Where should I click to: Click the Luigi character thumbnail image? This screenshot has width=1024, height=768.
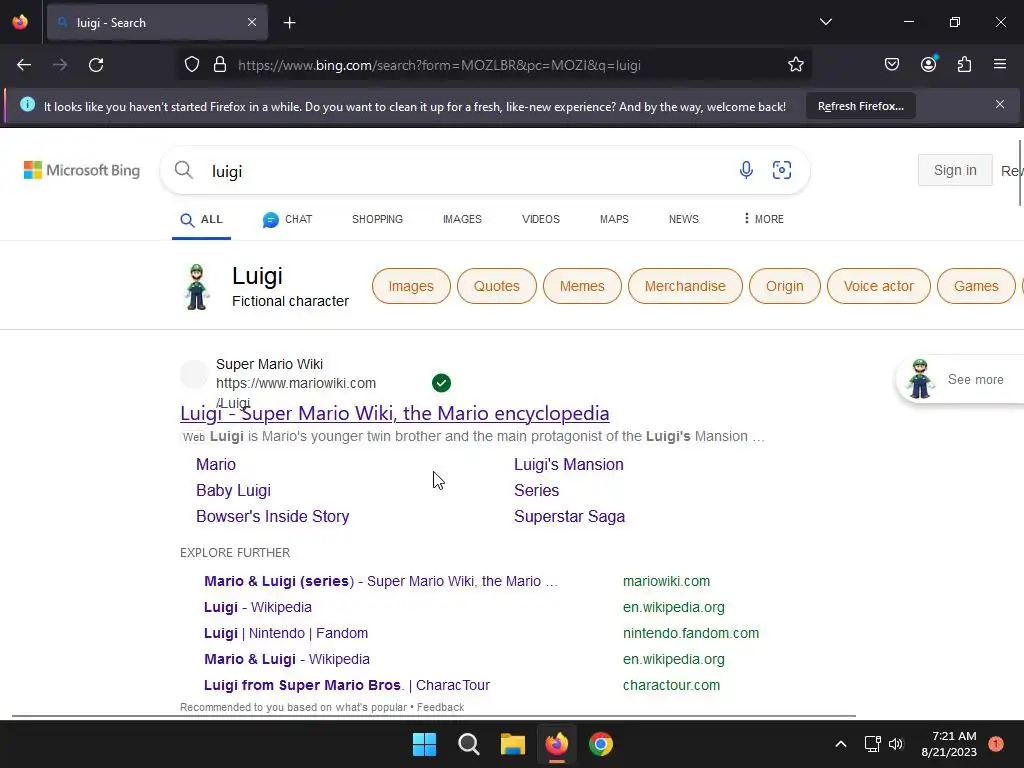[197, 287]
